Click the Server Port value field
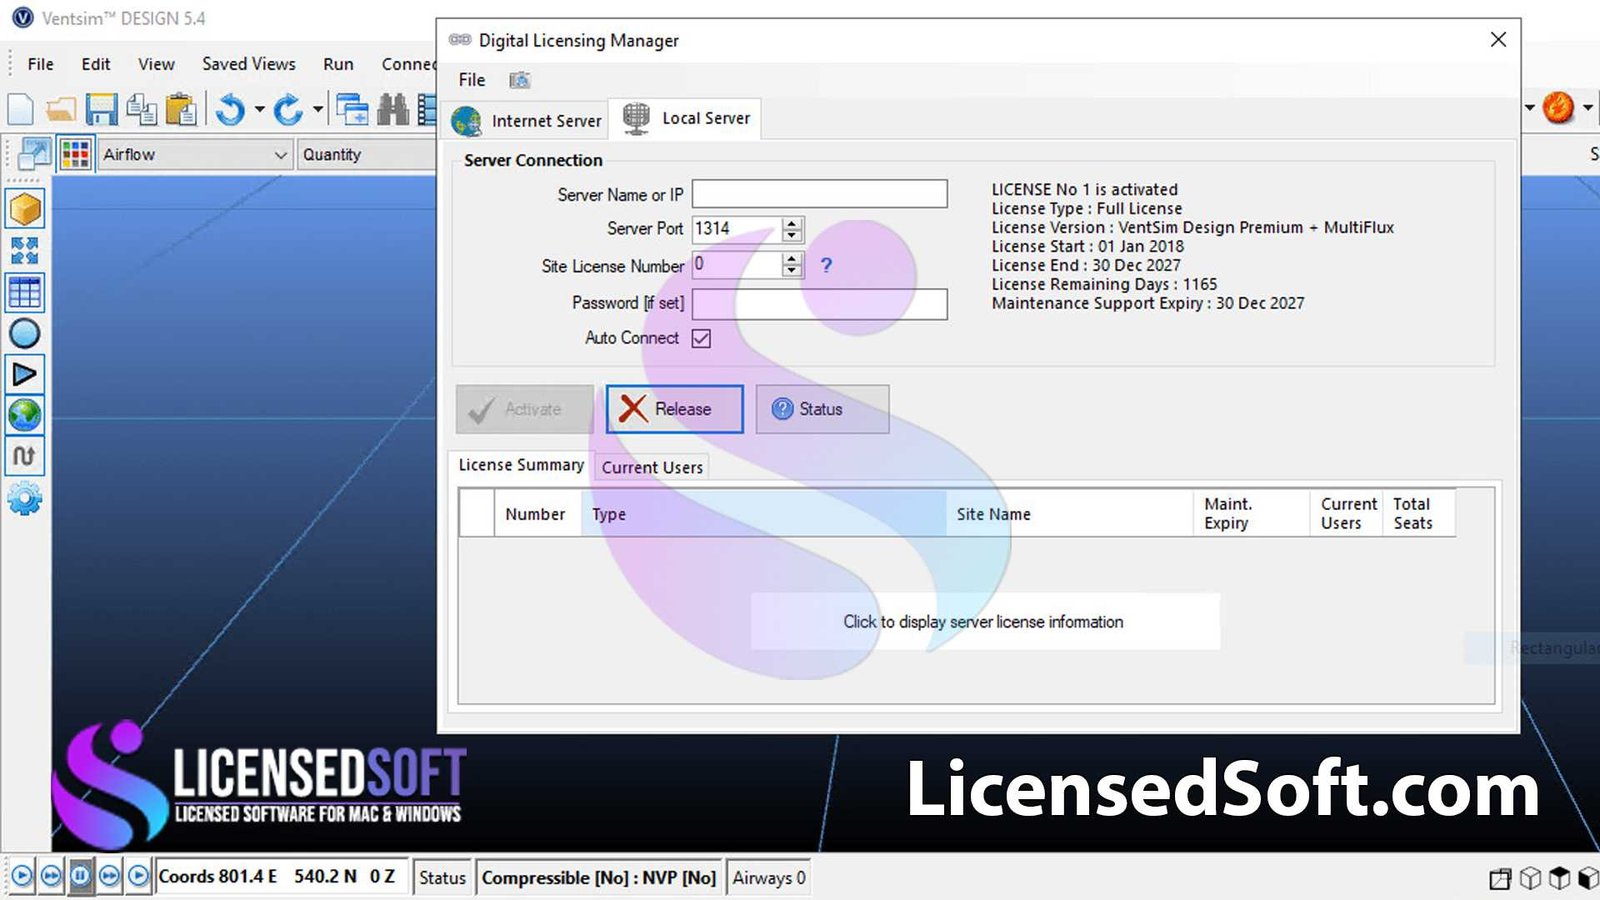1600x900 pixels. click(736, 229)
